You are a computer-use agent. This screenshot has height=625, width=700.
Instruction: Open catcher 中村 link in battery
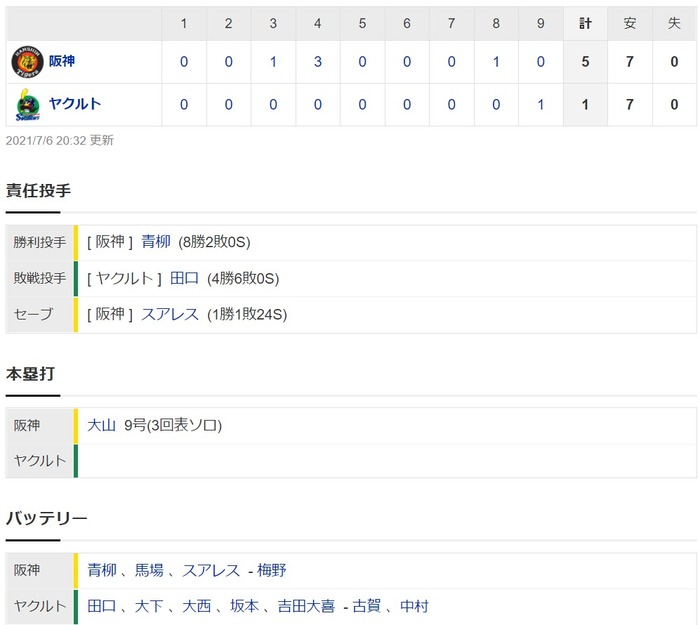tap(415, 606)
